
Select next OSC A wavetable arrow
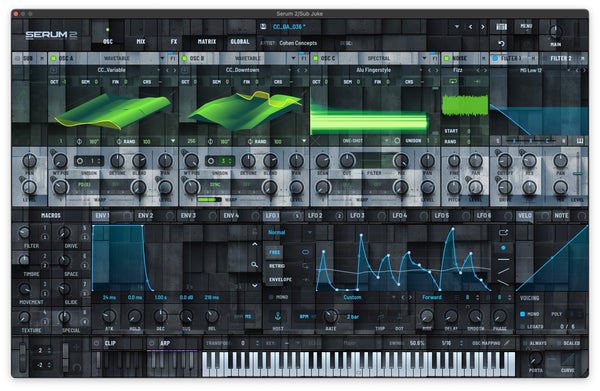coord(174,70)
